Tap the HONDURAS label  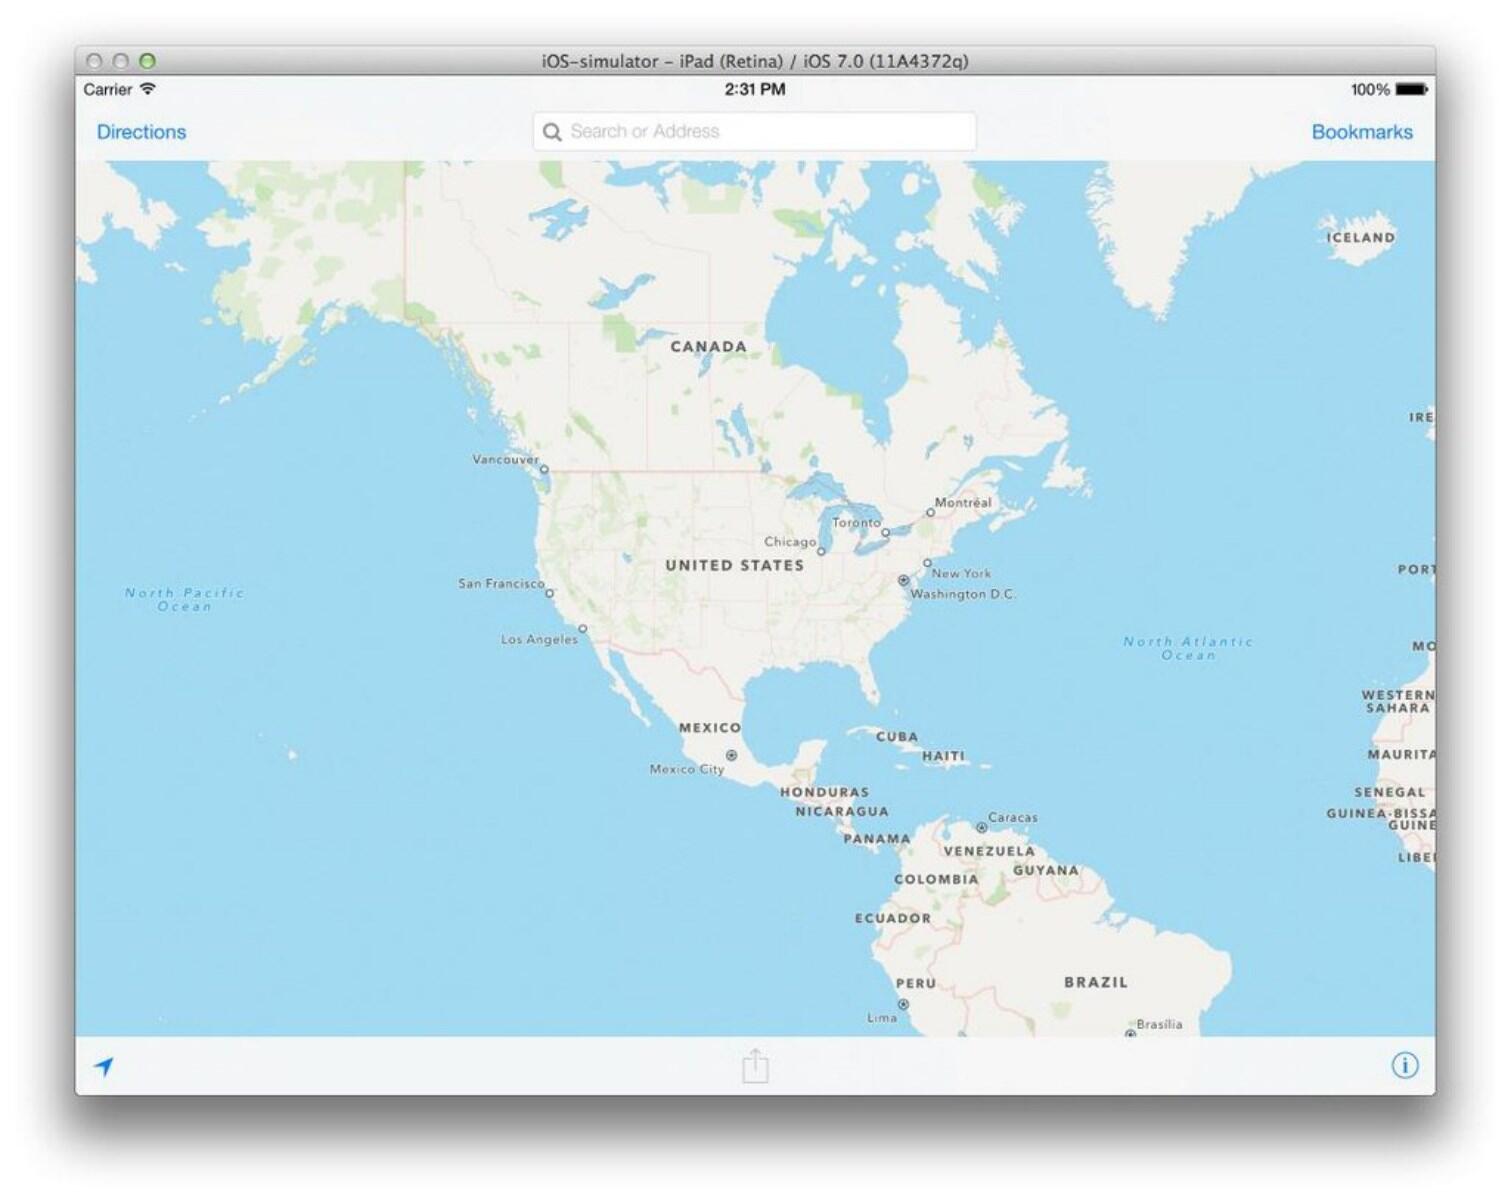(x=825, y=792)
